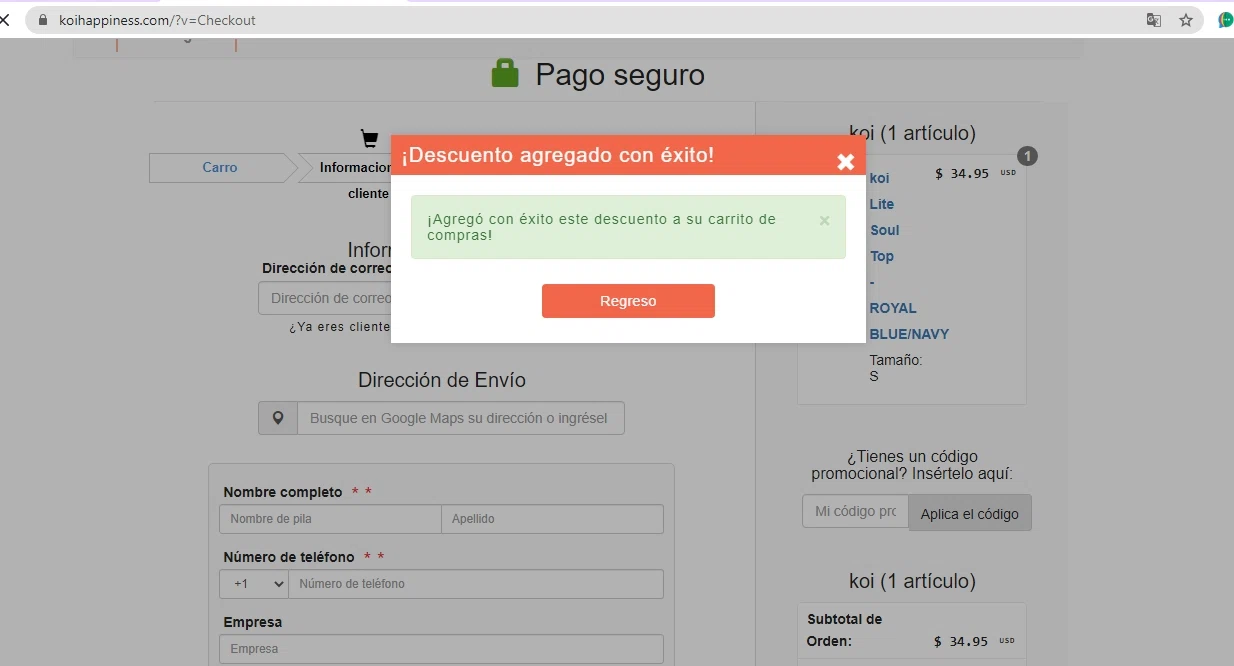Focus the Nombre de pila field

coord(330,519)
